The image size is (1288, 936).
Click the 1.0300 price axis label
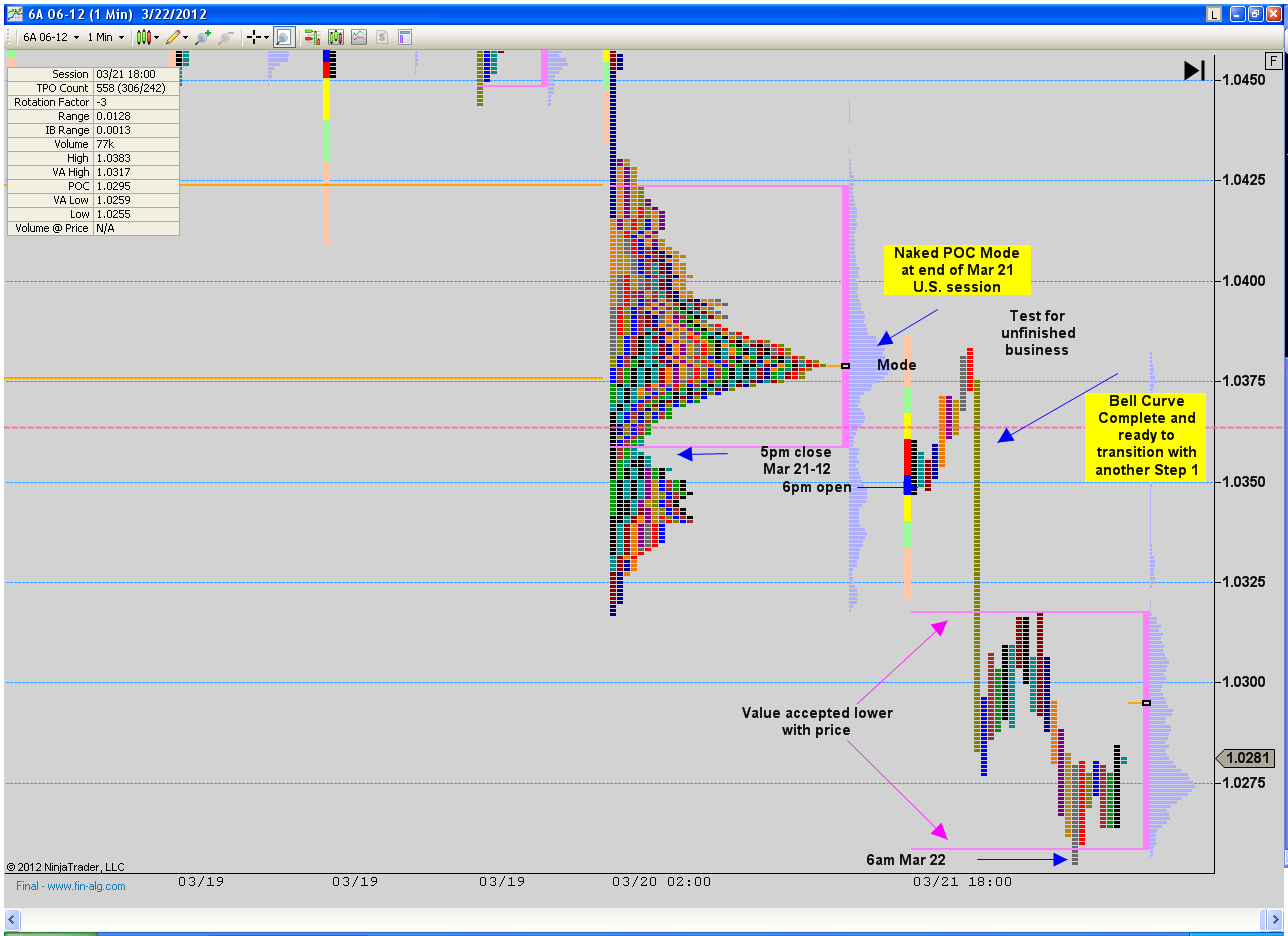(1244, 682)
